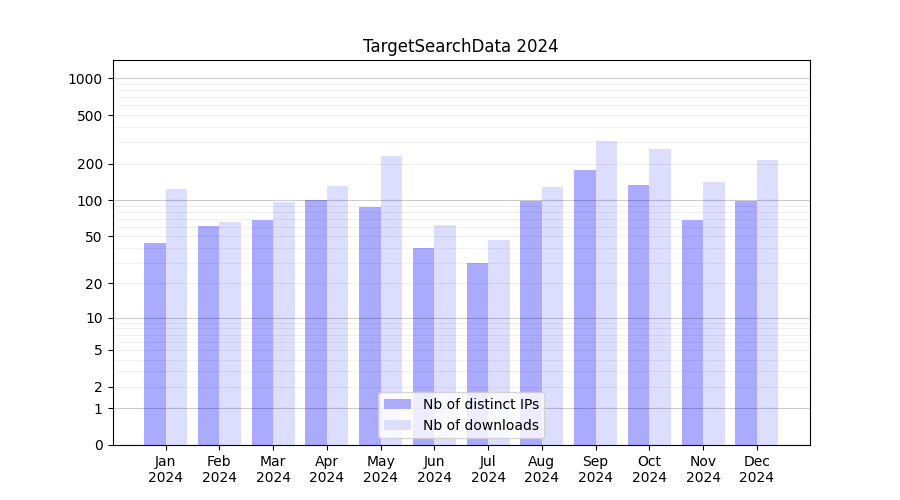Select the "Nb of downloads" legend text
The width and height of the screenshot is (900, 500).
tap(480, 425)
